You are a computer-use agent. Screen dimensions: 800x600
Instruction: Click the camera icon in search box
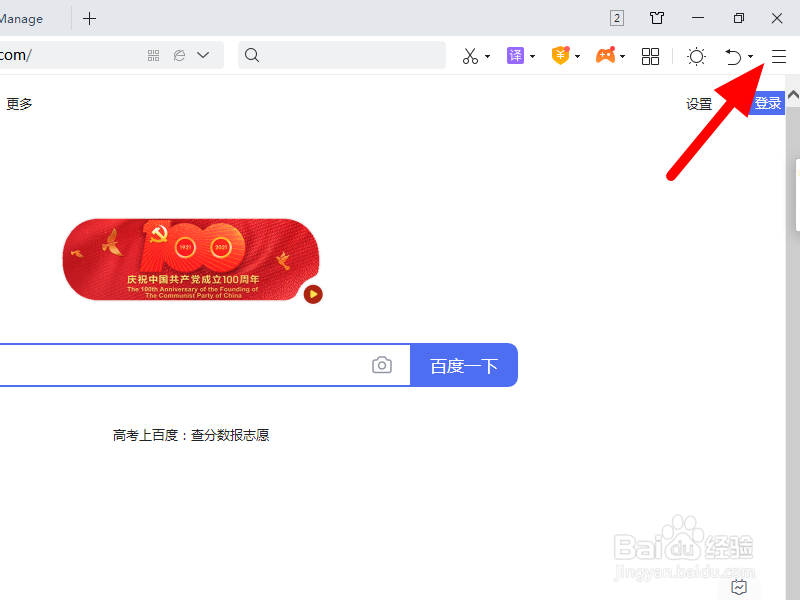coord(382,365)
